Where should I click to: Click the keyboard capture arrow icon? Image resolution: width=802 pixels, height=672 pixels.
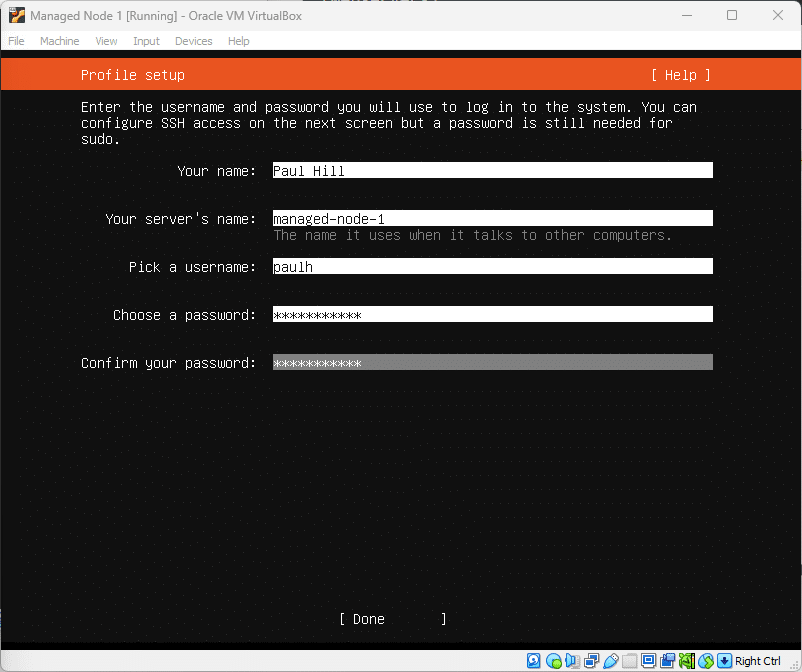(725, 661)
